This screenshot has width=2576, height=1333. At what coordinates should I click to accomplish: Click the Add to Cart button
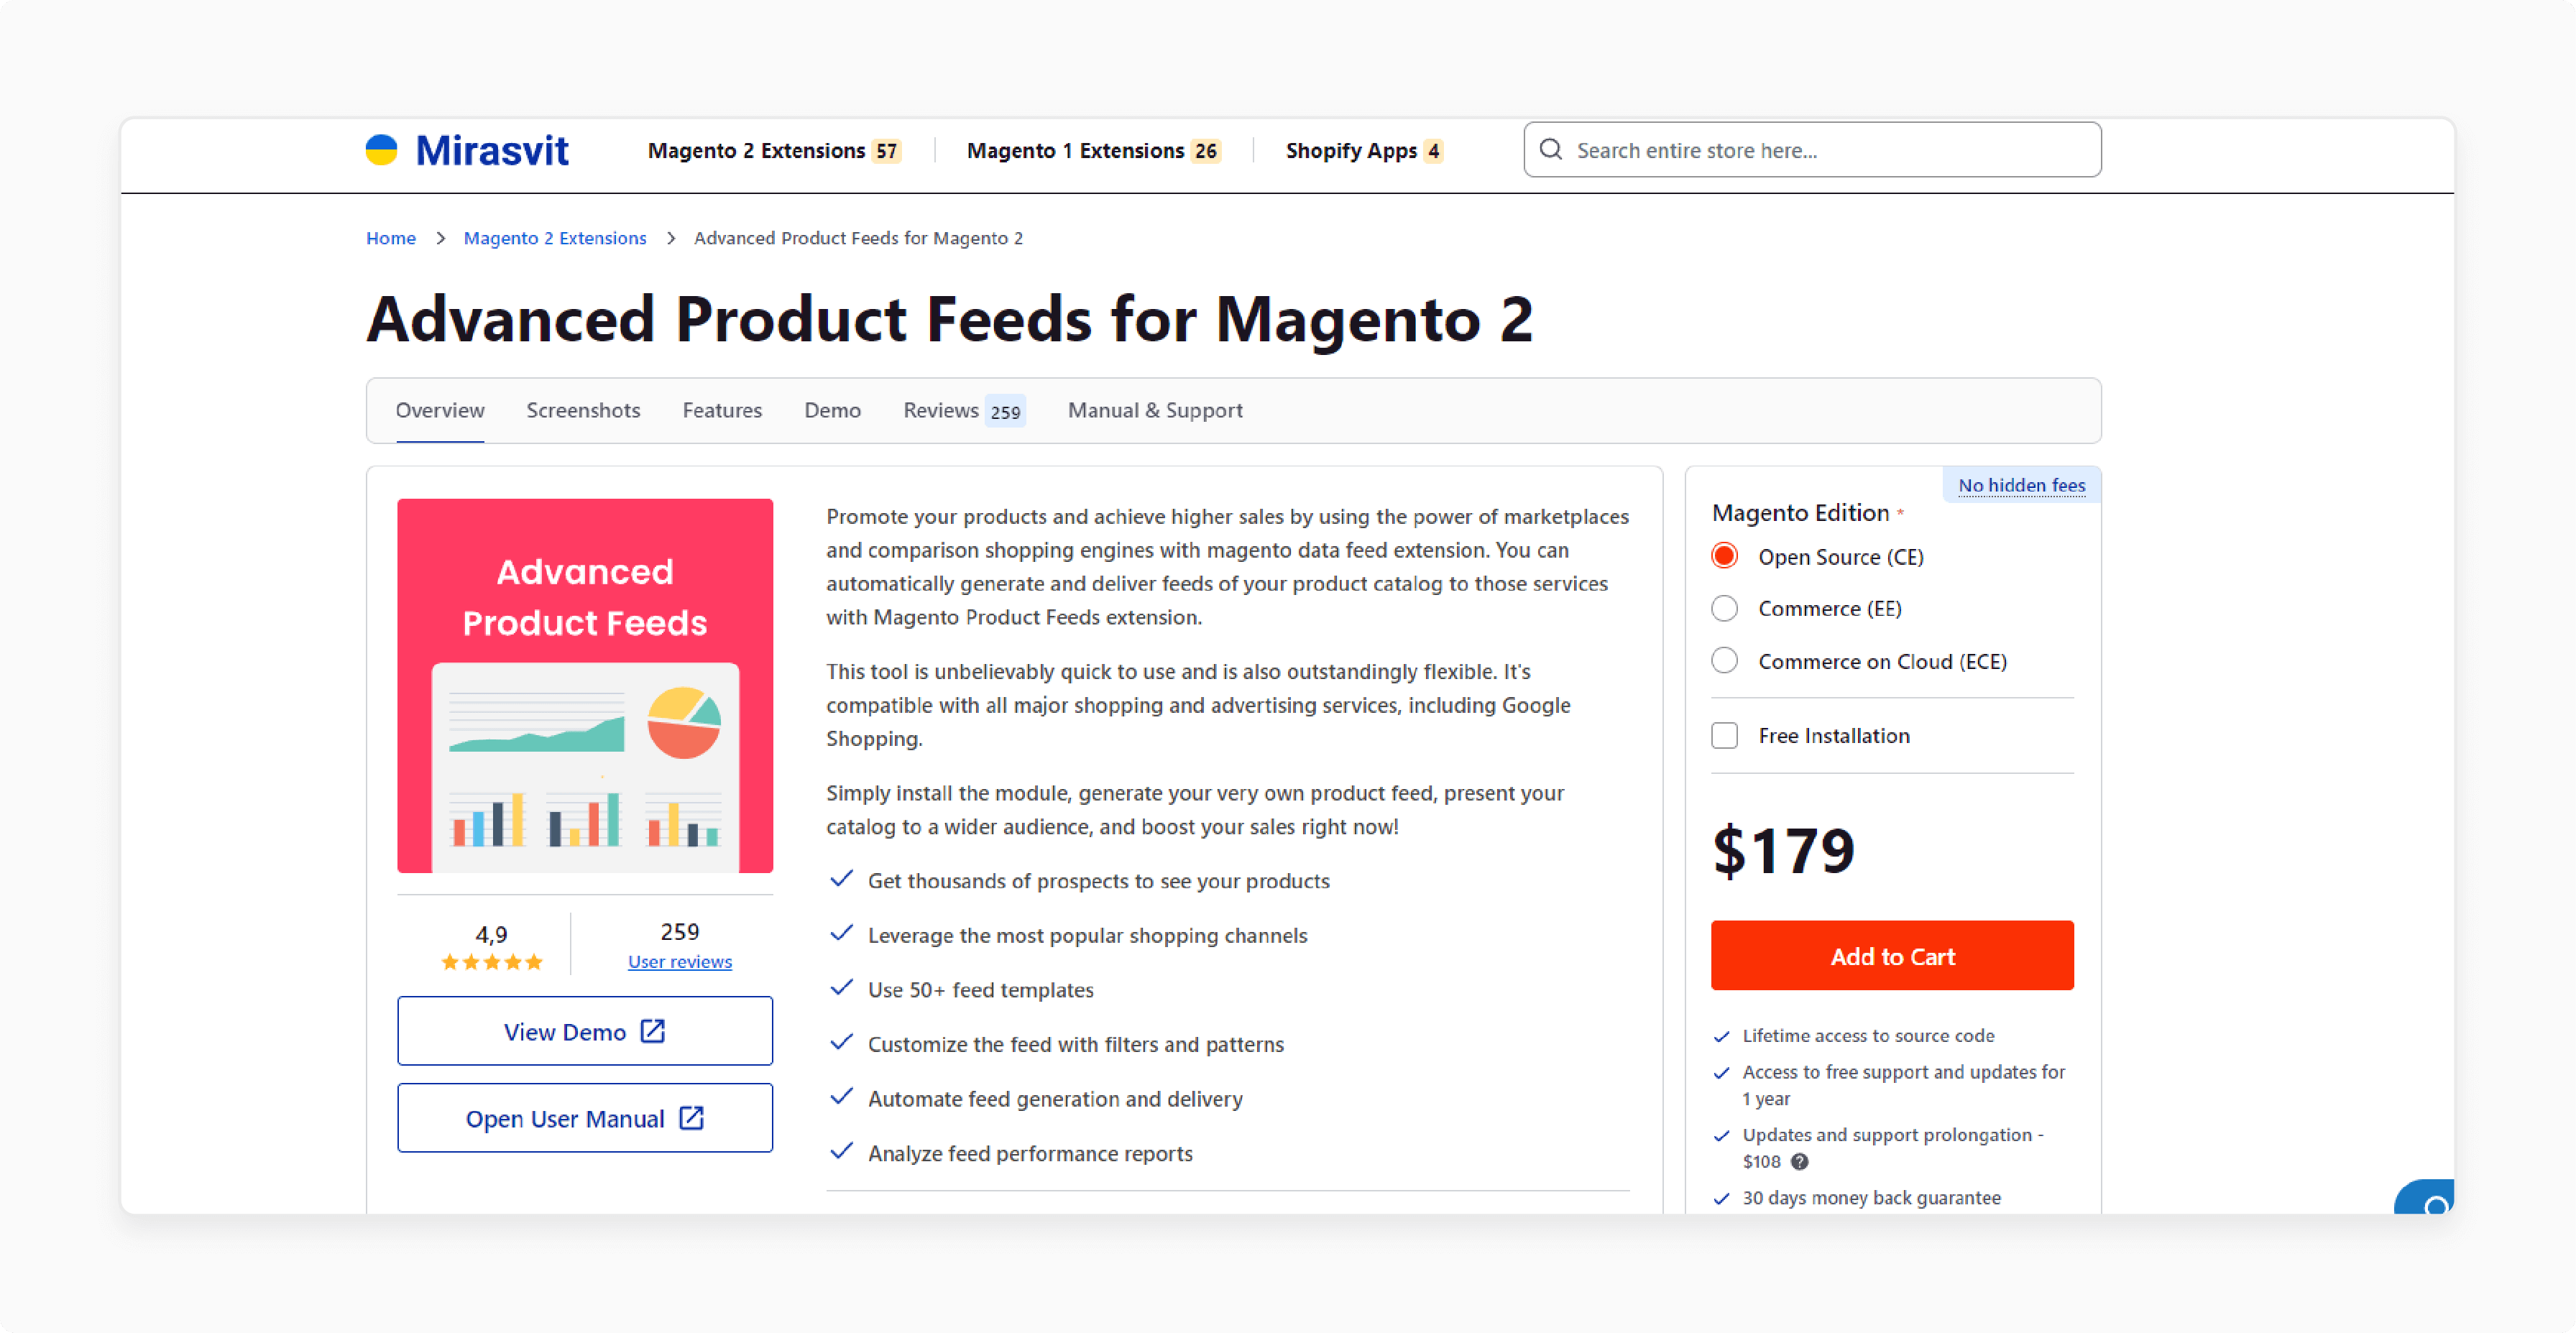1892,955
